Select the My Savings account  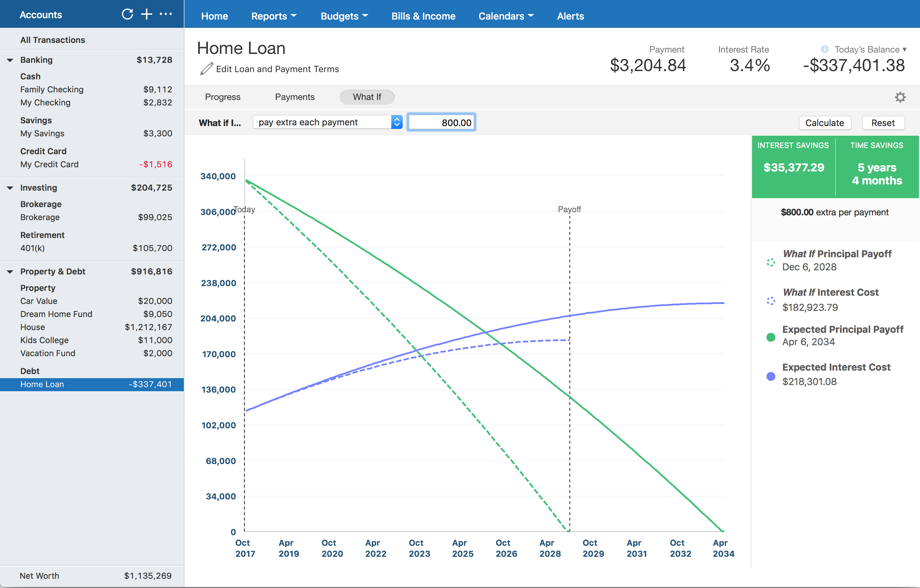(x=92, y=133)
